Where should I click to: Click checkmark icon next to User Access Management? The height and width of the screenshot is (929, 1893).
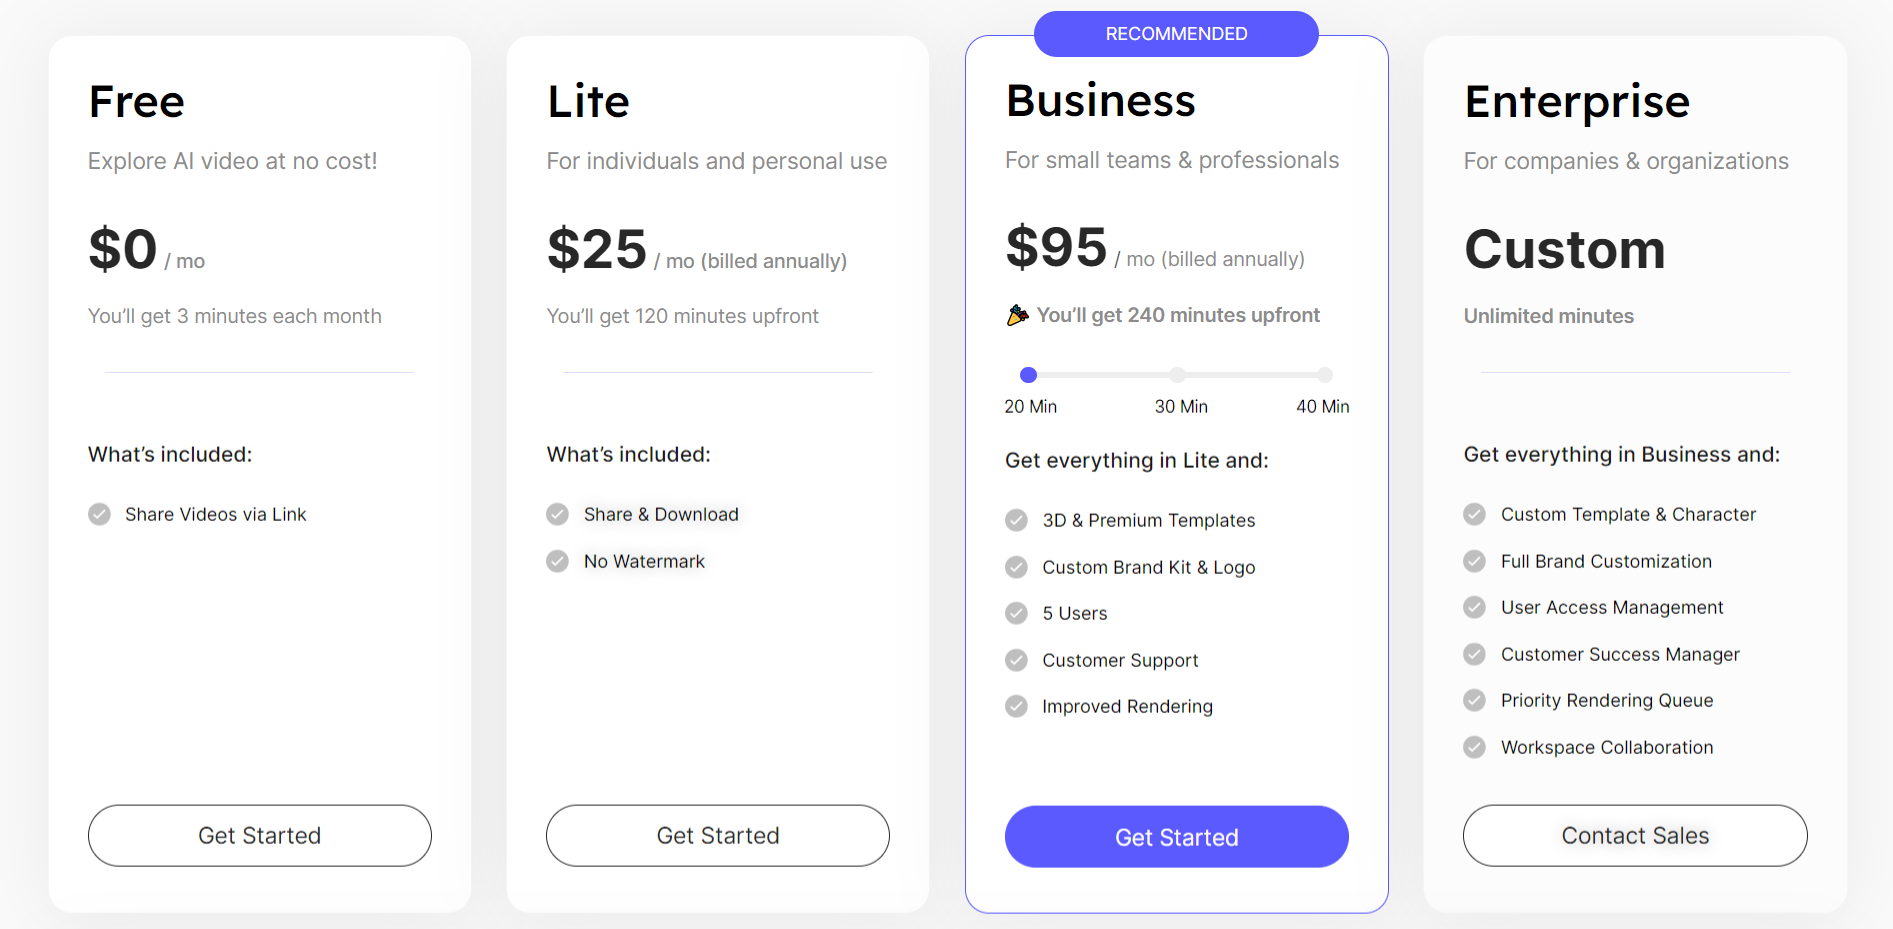point(1474,607)
